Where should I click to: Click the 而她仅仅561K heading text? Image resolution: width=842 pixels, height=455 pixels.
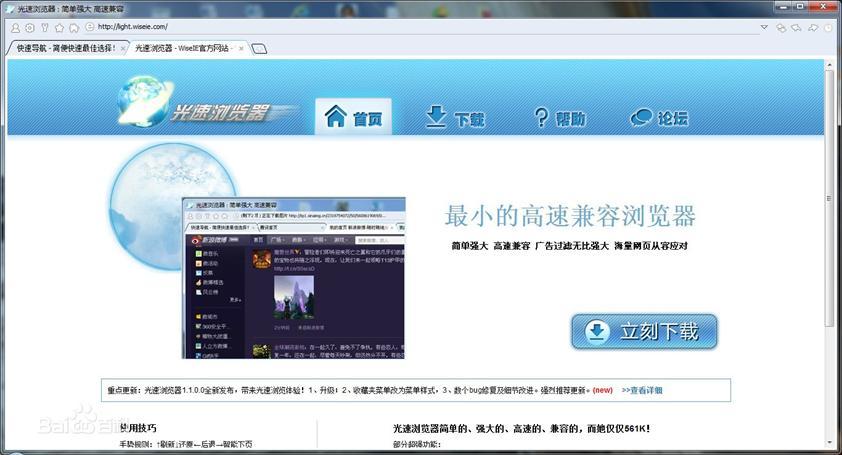(618, 429)
